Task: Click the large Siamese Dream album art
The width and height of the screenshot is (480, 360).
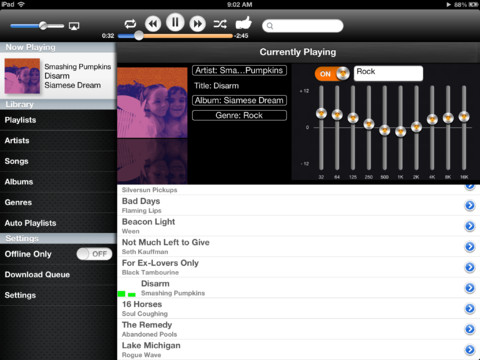Action: [x=152, y=103]
